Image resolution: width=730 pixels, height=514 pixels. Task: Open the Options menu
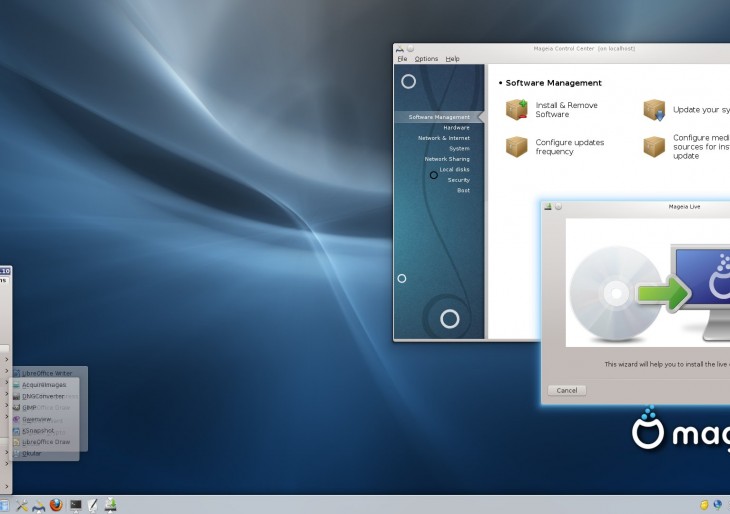click(x=426, y=59)
